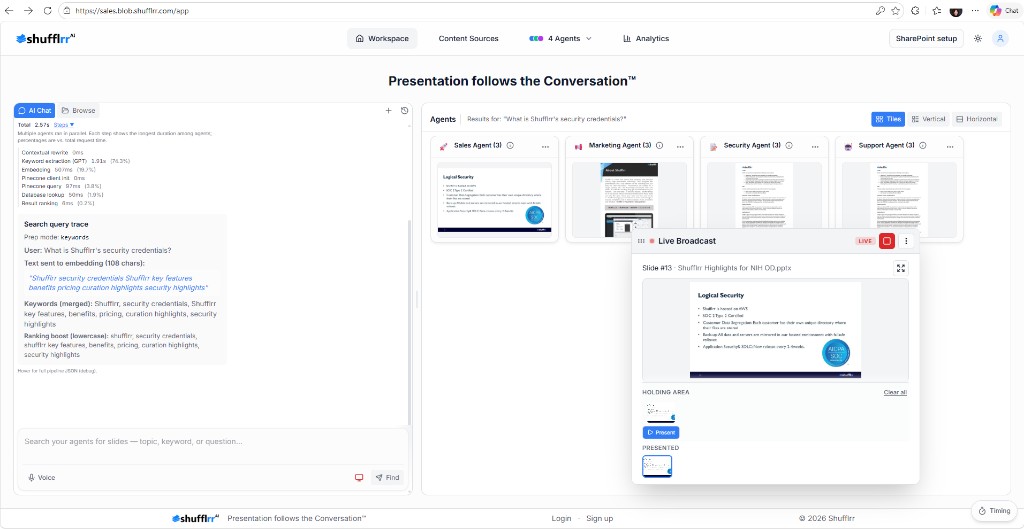The height and width of the screenshot is (529, 1024).
Task: Open Marketing Agent result thumbnail
Action: (629, 199)
